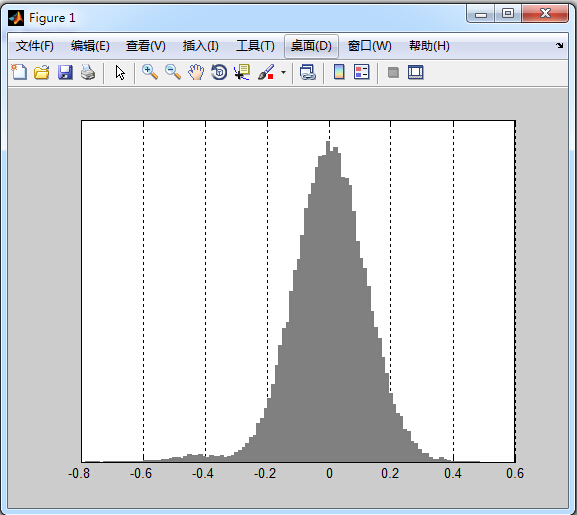This screenshot has width=577, height=515.
Task: Open the 工具(T) menu
Action: [255, 46]
